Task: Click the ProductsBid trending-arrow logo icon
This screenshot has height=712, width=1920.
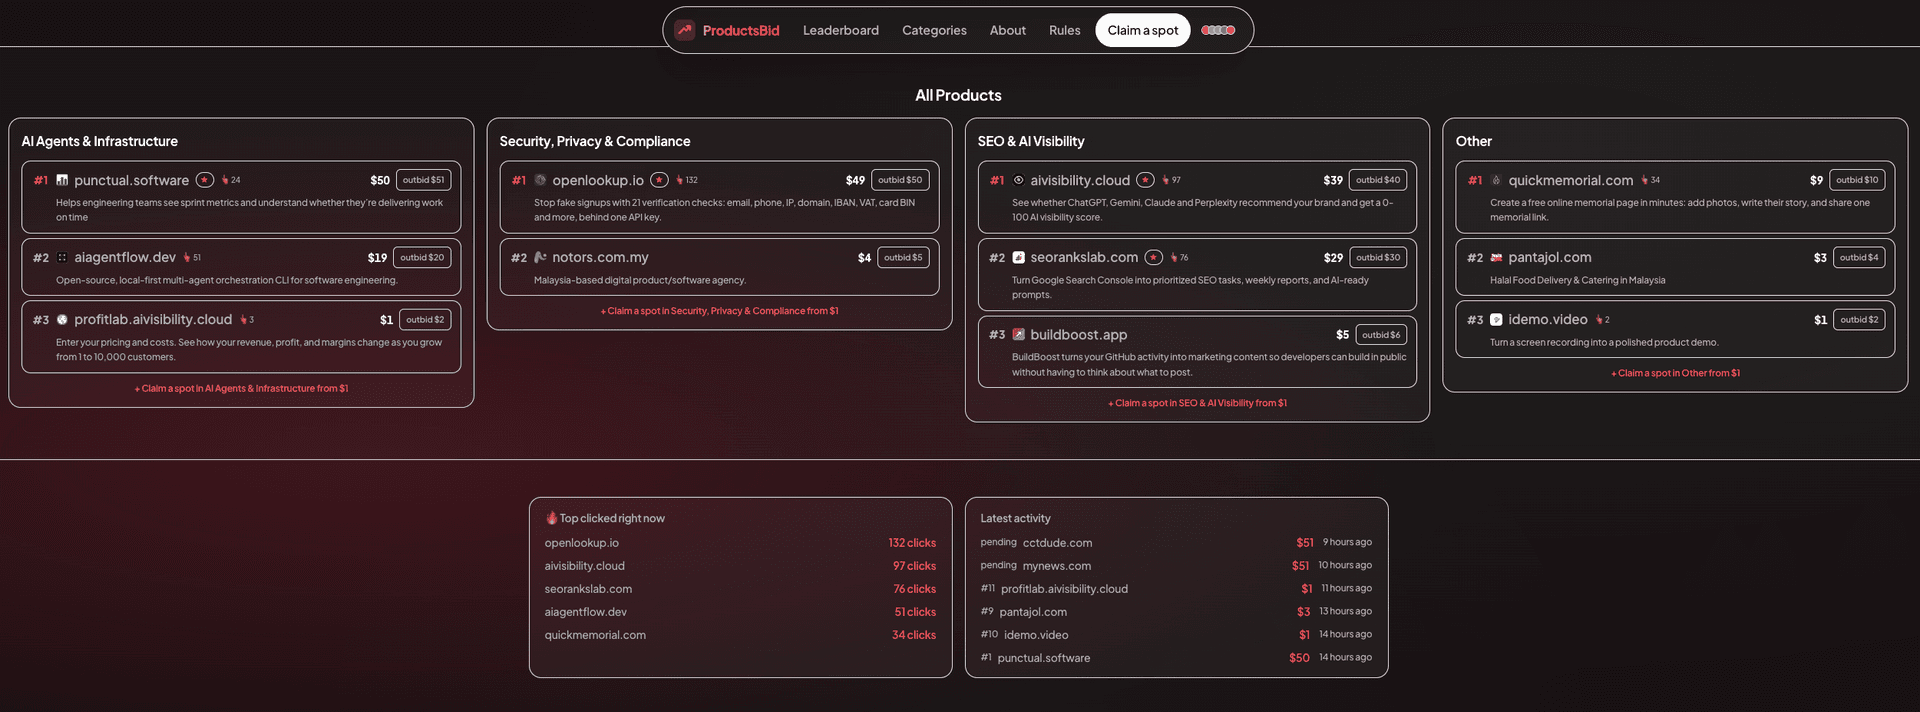Action: pos(685,30)
